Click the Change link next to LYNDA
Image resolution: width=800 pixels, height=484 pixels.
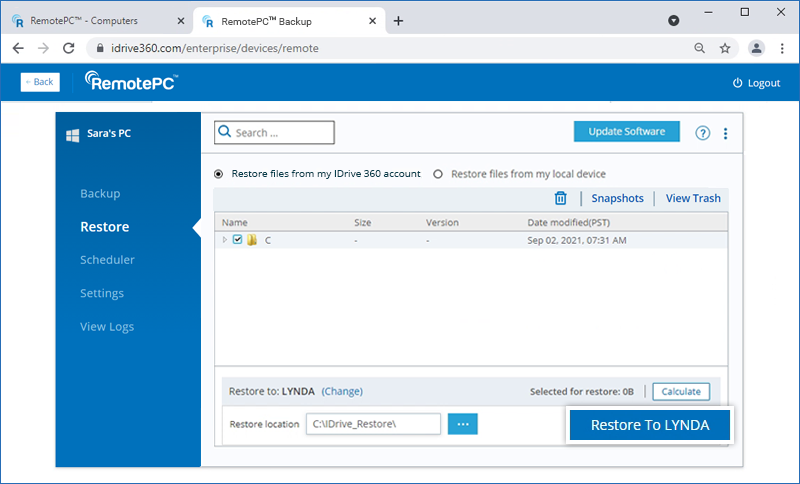(x=342, y=391)
